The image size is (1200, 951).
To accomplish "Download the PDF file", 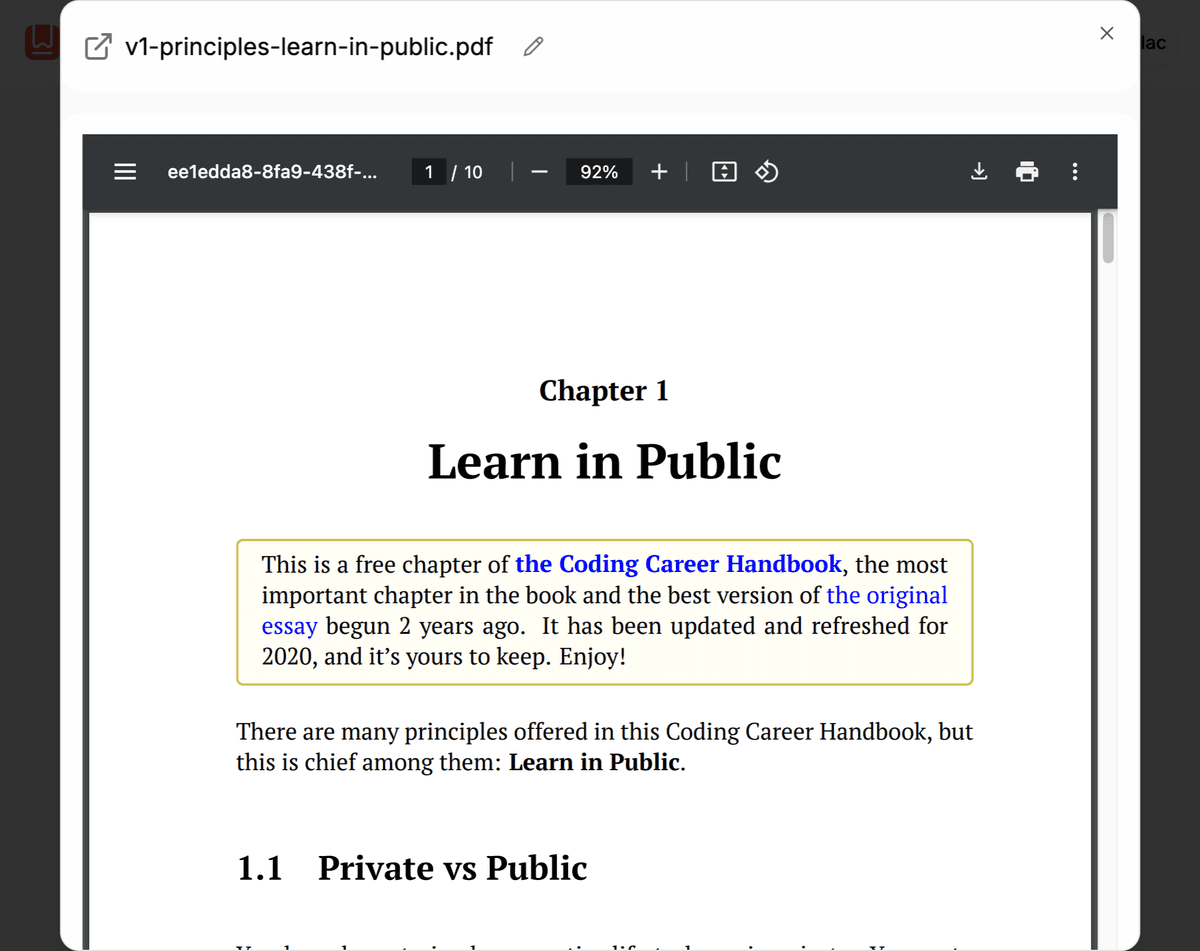I will 978,171.
